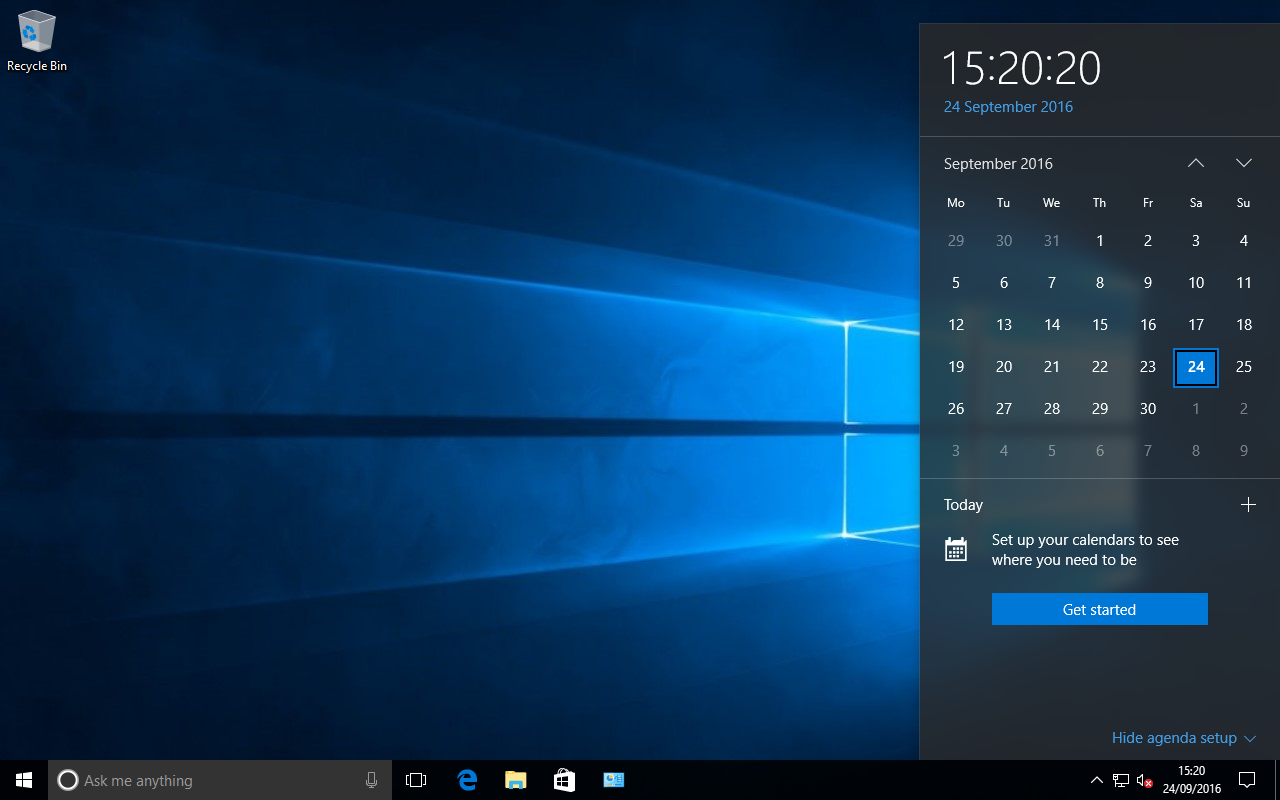Go to next month in calendar
The image size is (1280, 800).
point(1244,163)
